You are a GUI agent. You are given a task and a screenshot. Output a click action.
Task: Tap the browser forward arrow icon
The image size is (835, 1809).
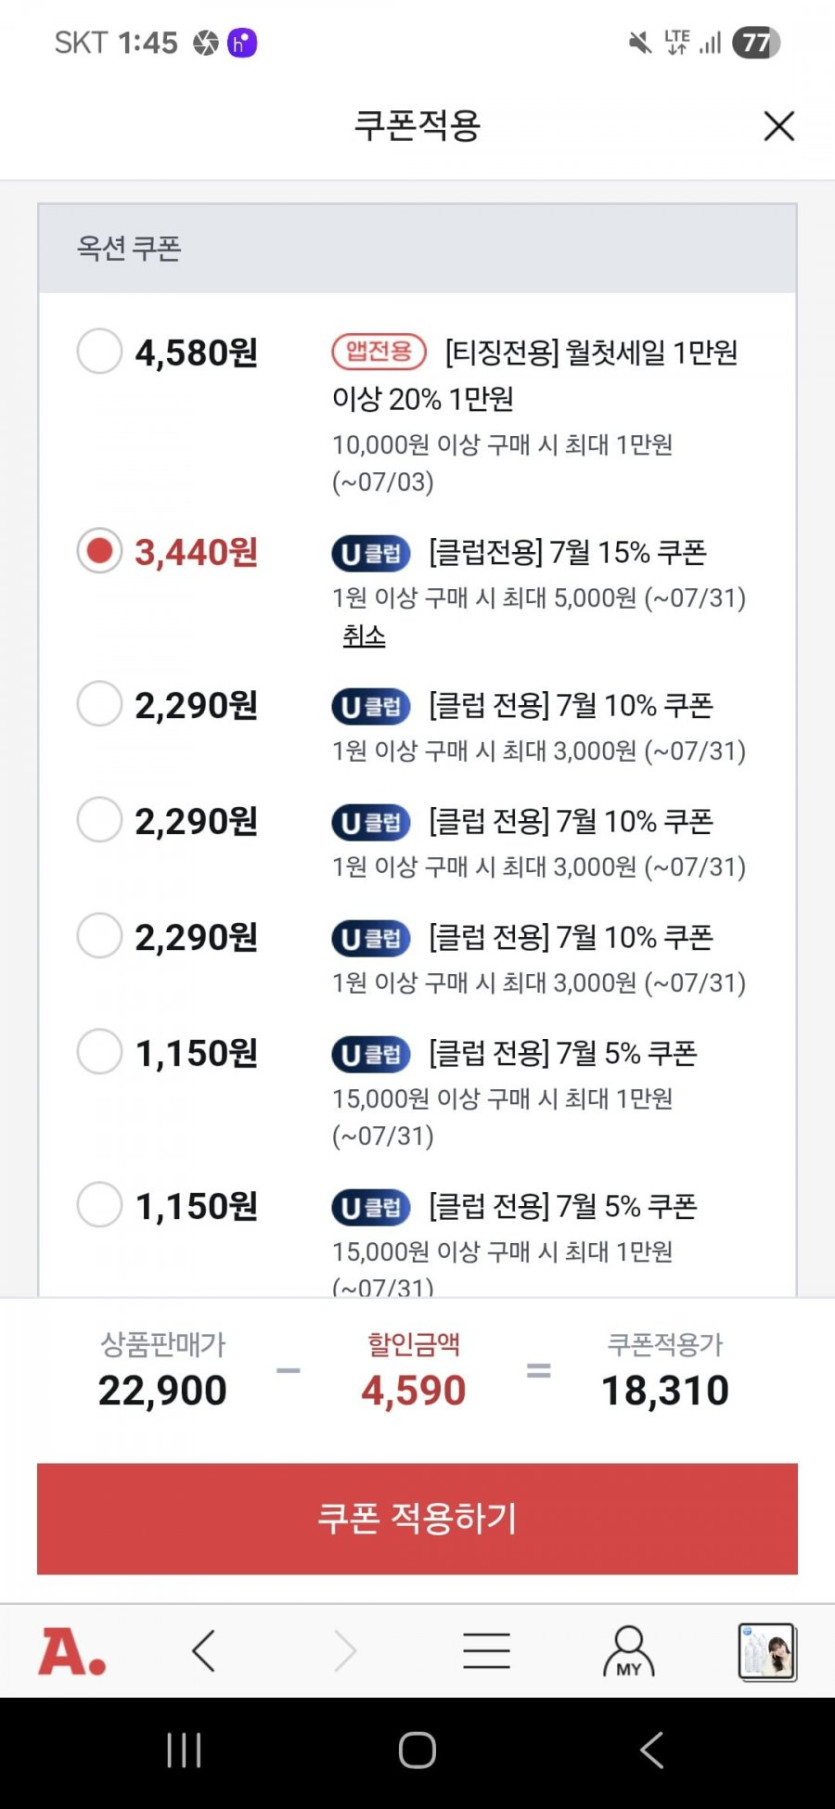click(x=345, y=1651)
